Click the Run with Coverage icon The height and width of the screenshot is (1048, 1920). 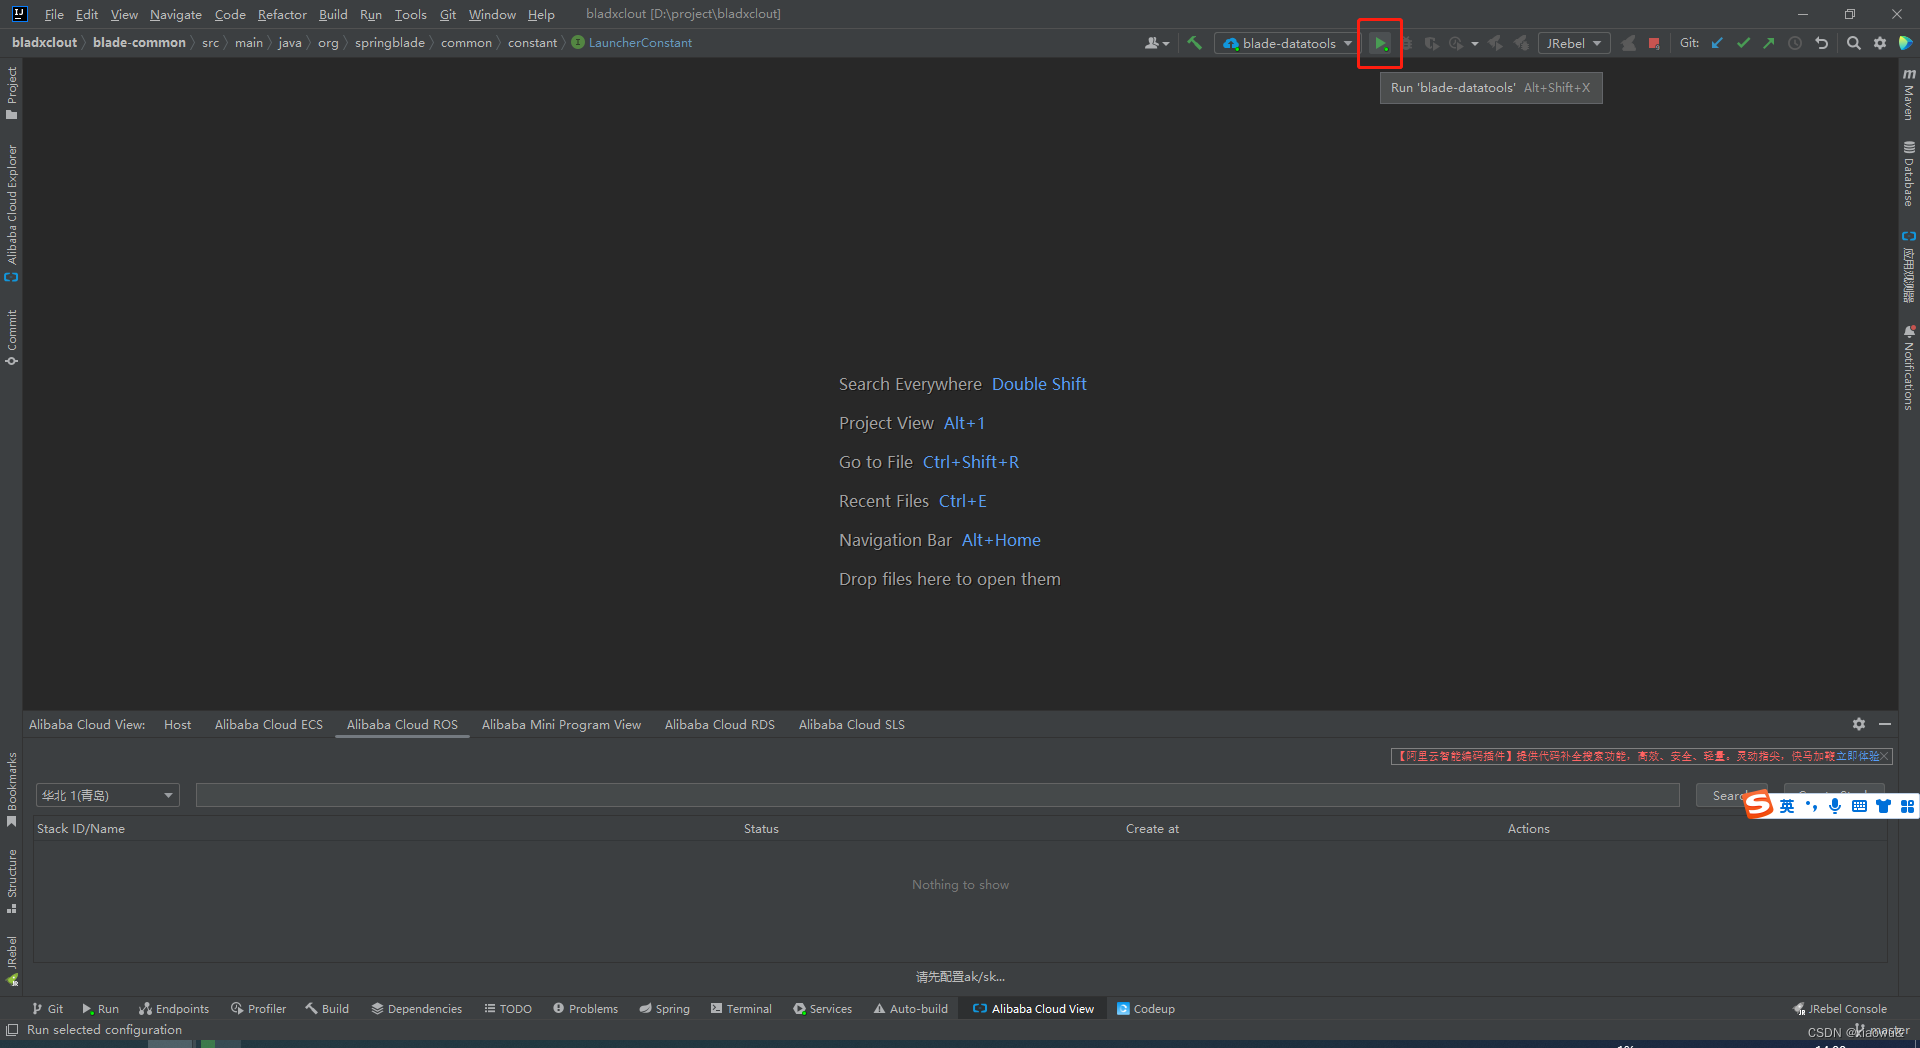click(x=1431, y=43)
